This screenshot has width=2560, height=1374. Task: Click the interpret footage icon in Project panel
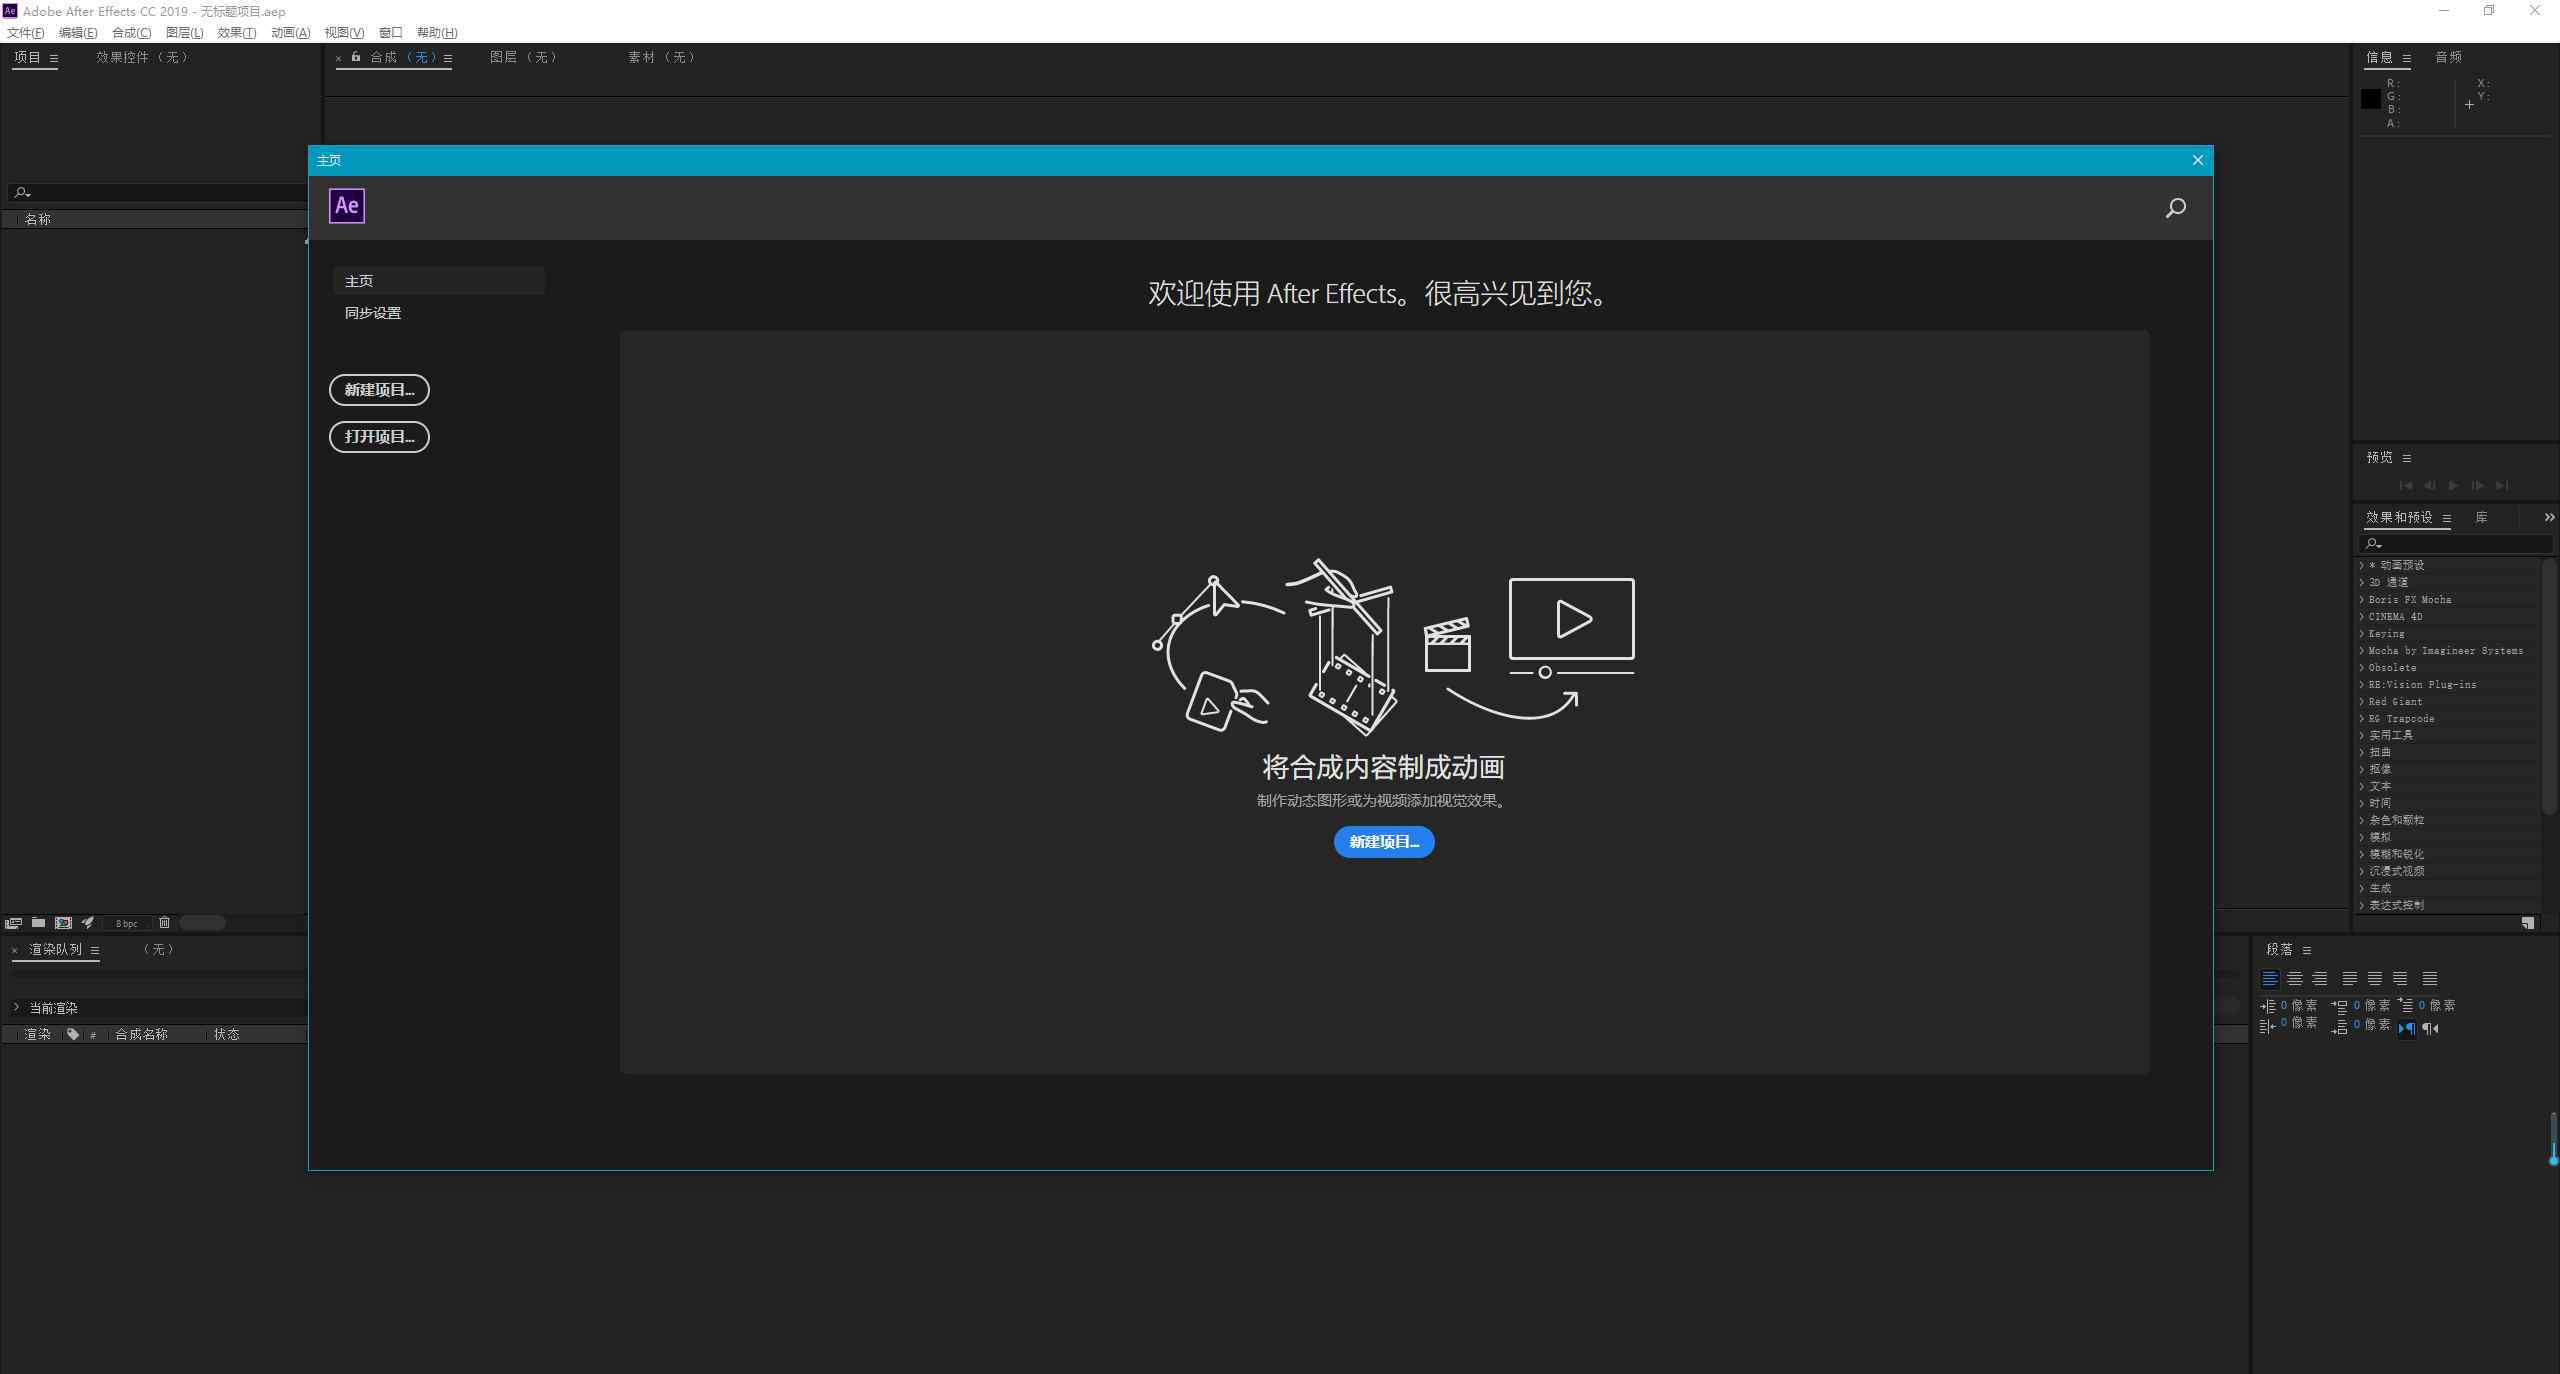click(13, 923)
